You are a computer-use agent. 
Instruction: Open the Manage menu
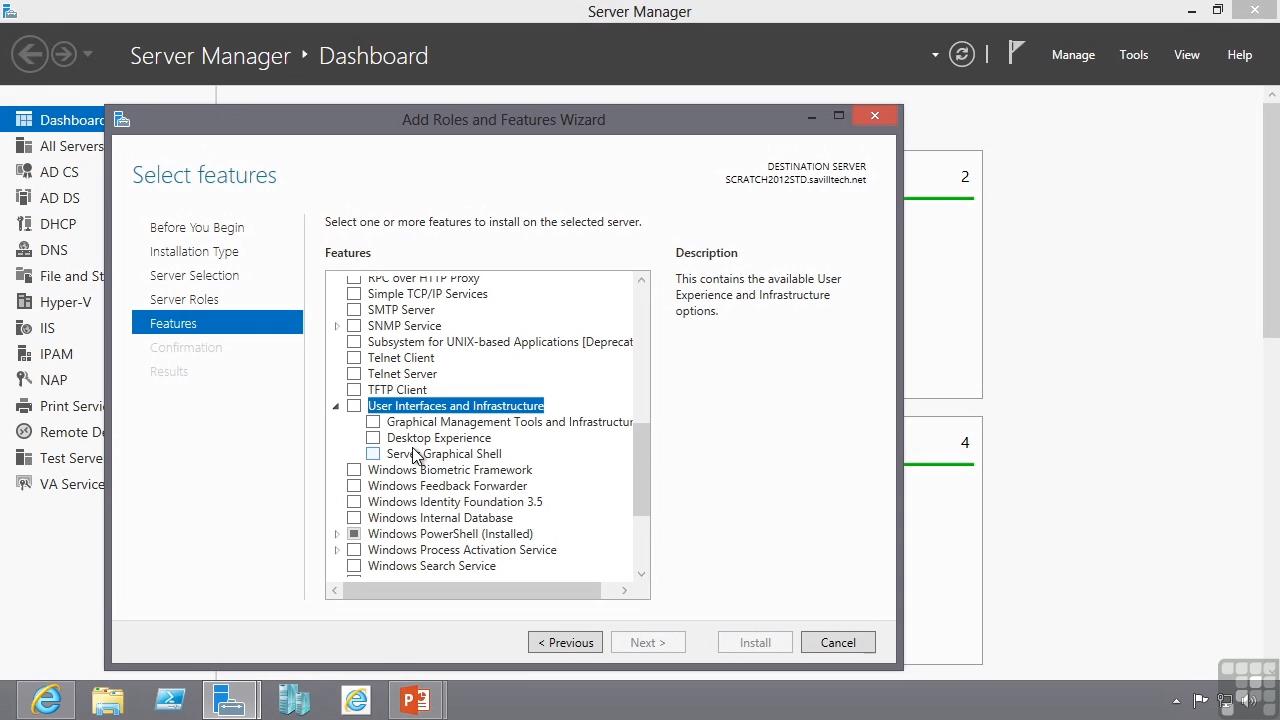1073,55
